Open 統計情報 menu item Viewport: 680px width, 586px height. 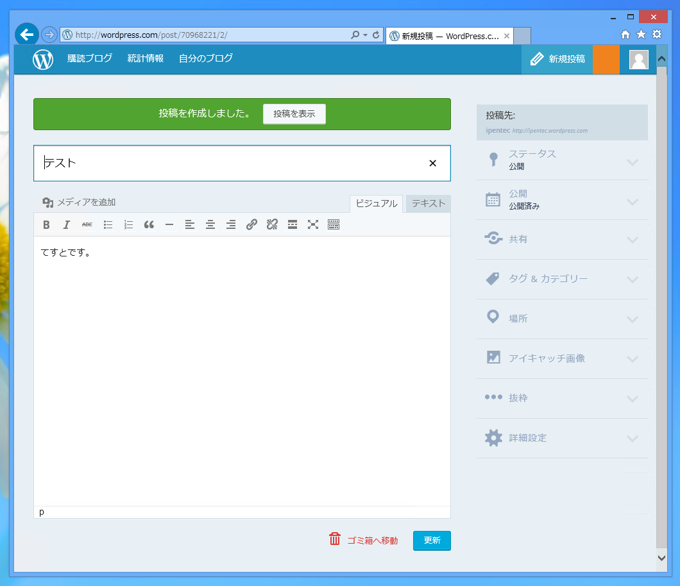point(145,58)
